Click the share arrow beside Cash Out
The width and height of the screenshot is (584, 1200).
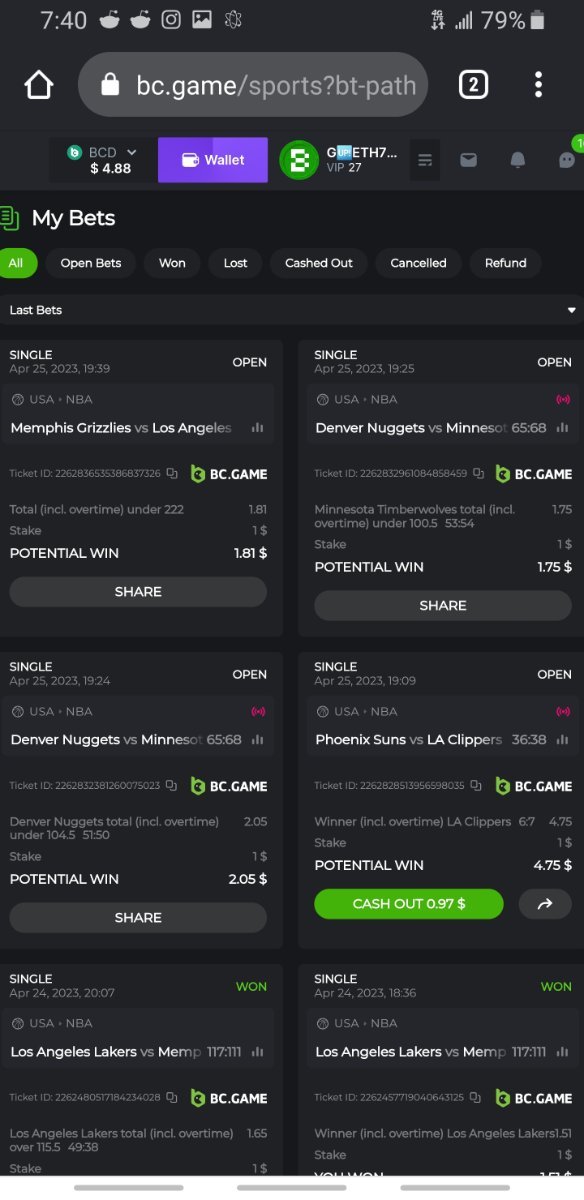(x=545, y=904)
